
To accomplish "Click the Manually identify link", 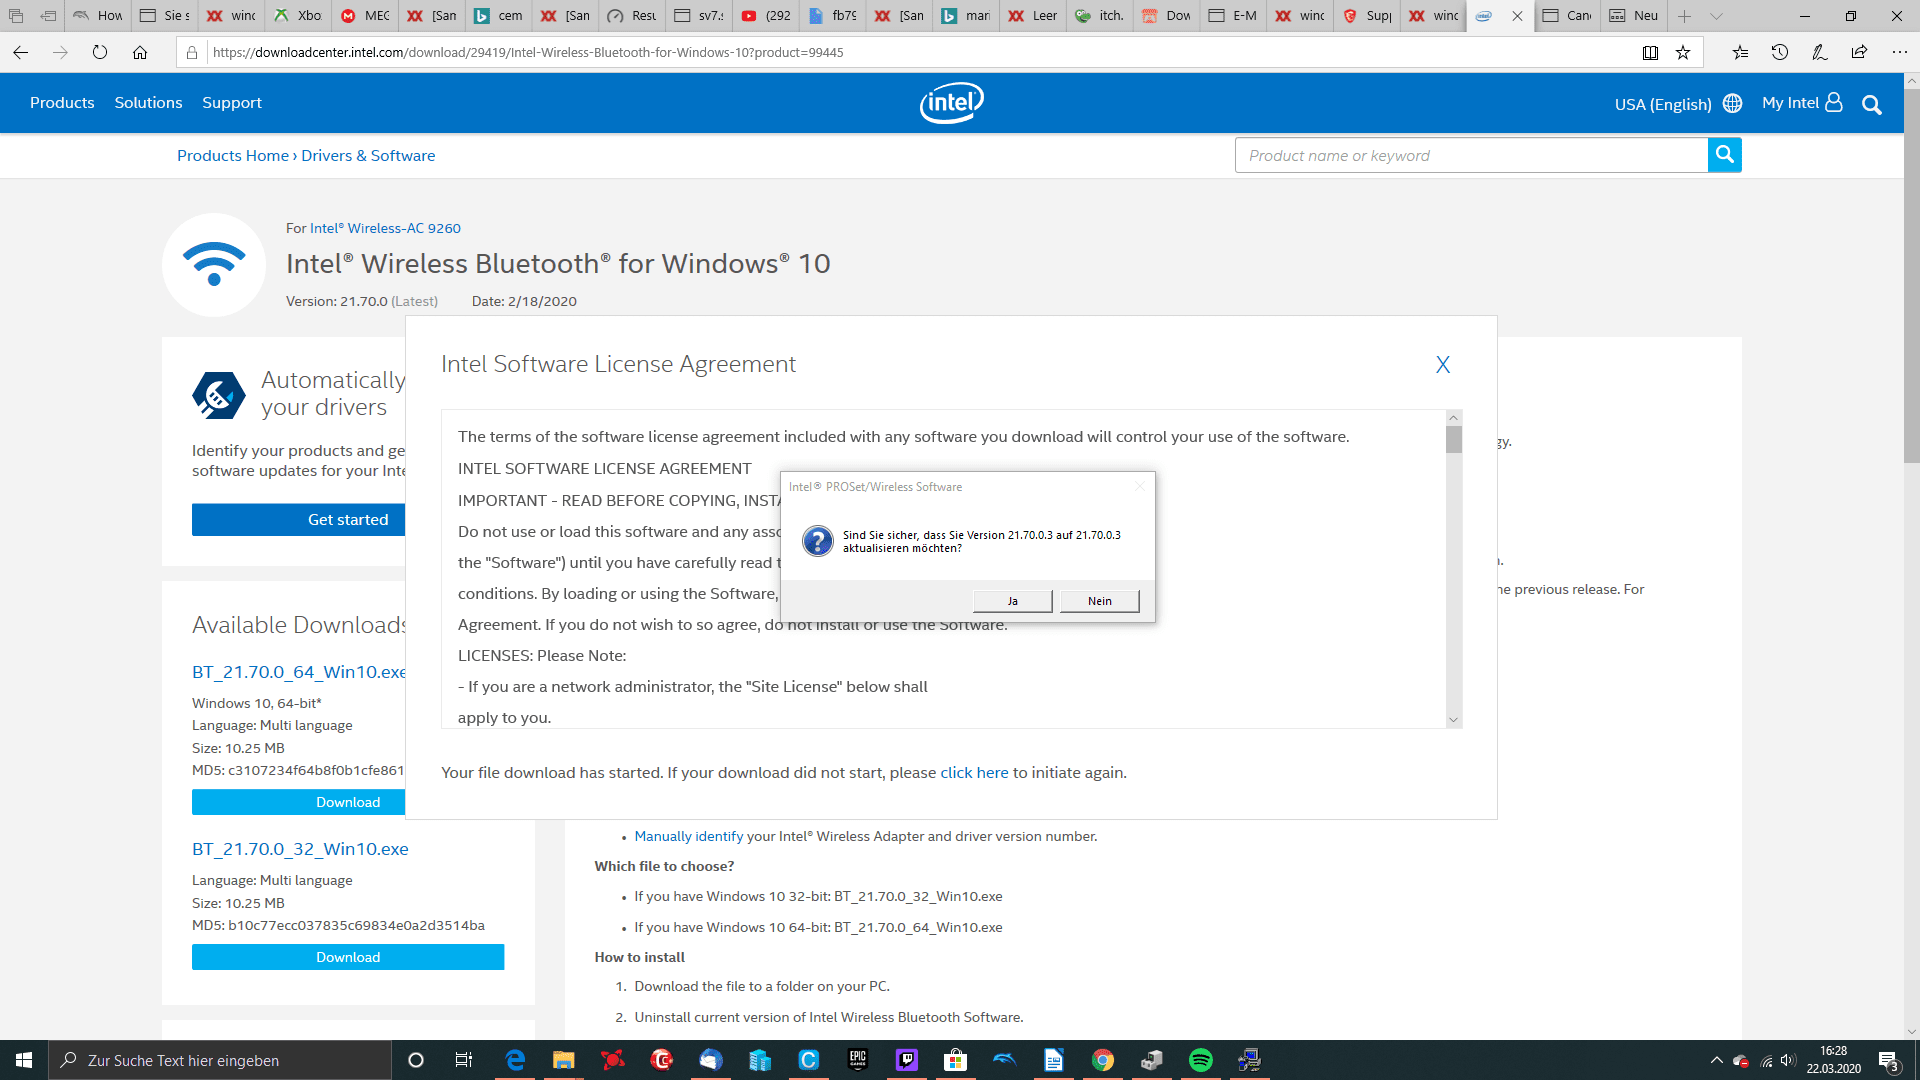I will tap(689, 837).
